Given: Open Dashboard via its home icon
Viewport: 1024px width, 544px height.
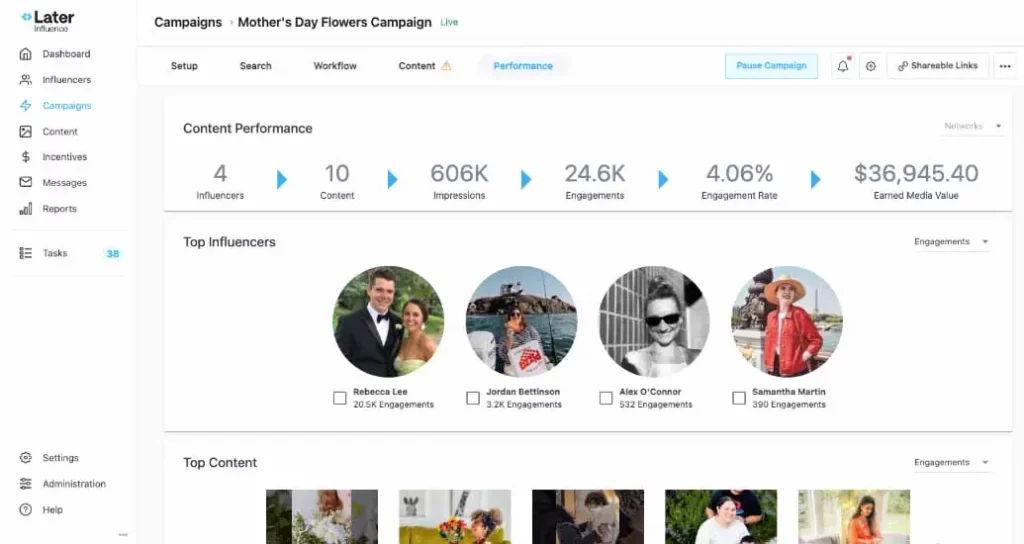Looking at the screenshot, I should click(x=25, y=54).
